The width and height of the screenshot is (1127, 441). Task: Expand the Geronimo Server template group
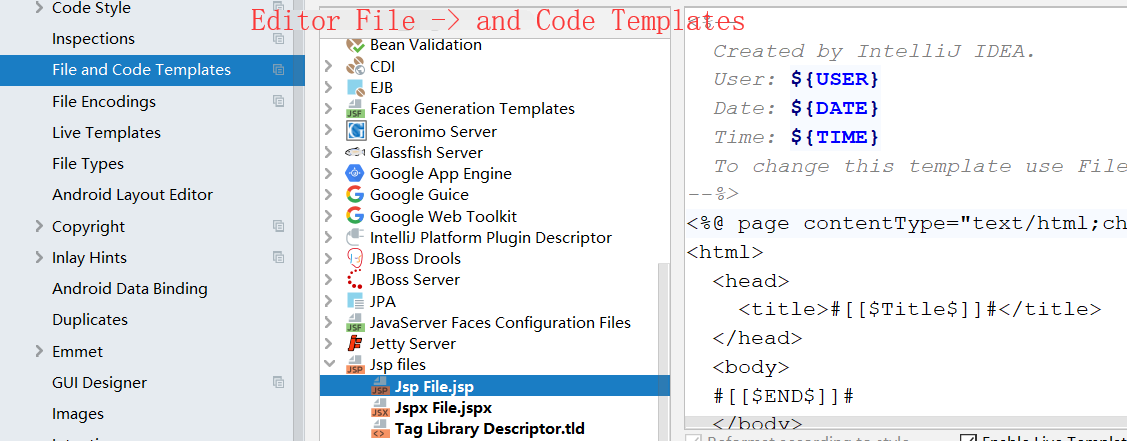point(329,131)
